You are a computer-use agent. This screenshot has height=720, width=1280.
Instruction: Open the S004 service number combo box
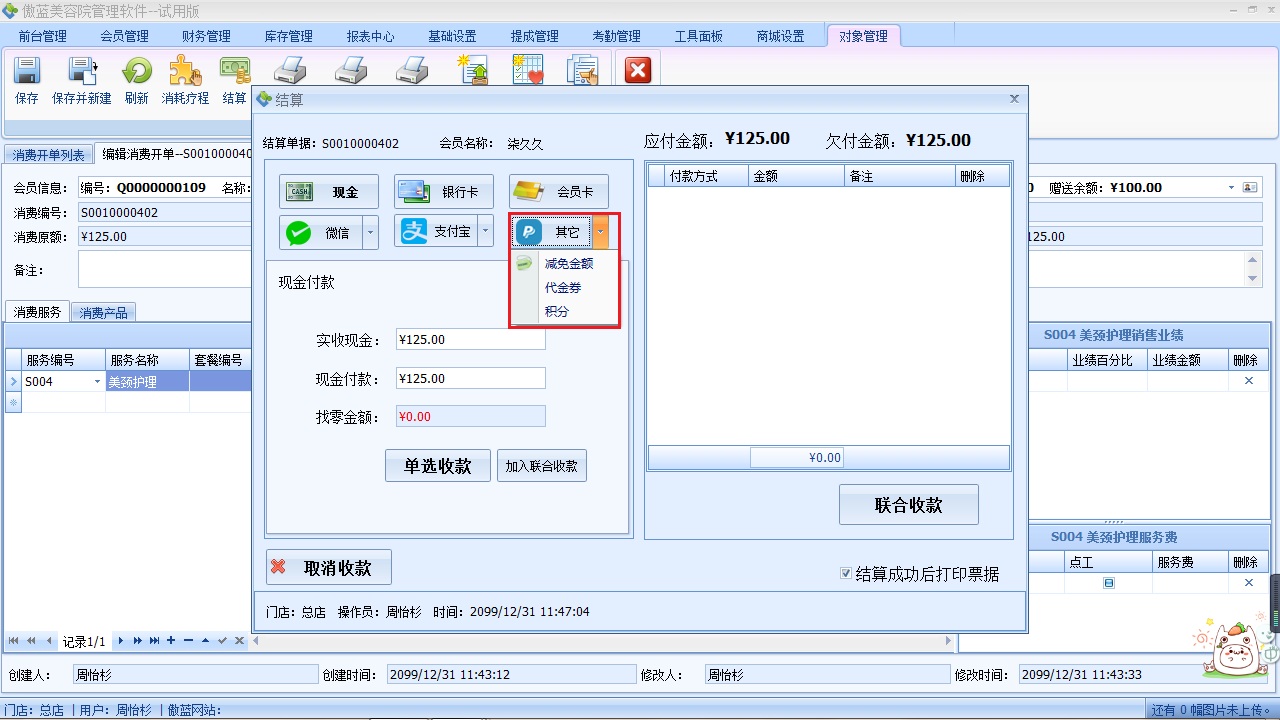97,381
